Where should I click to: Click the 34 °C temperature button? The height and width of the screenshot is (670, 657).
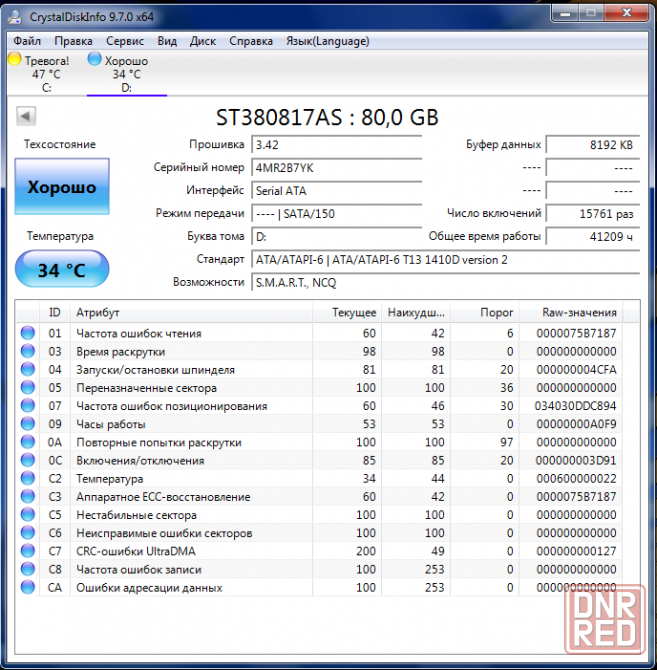[x=62, y=270]
